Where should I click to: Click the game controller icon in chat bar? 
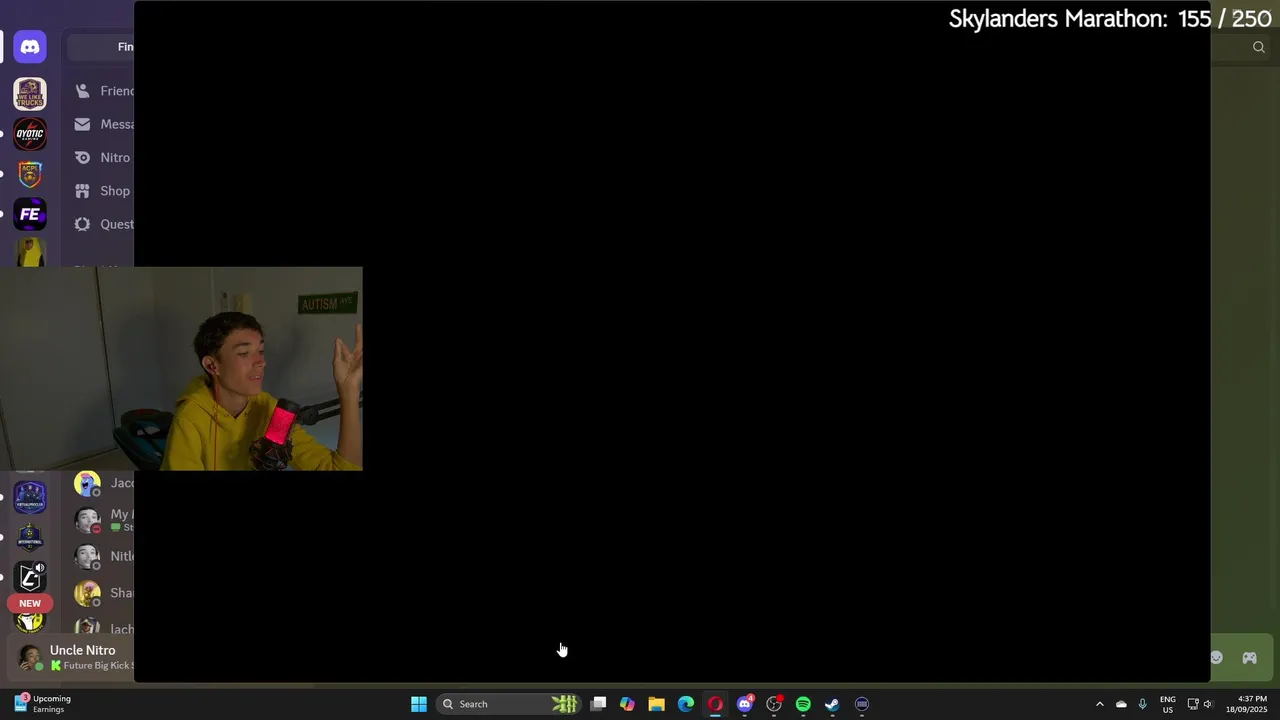point(1250,658)
